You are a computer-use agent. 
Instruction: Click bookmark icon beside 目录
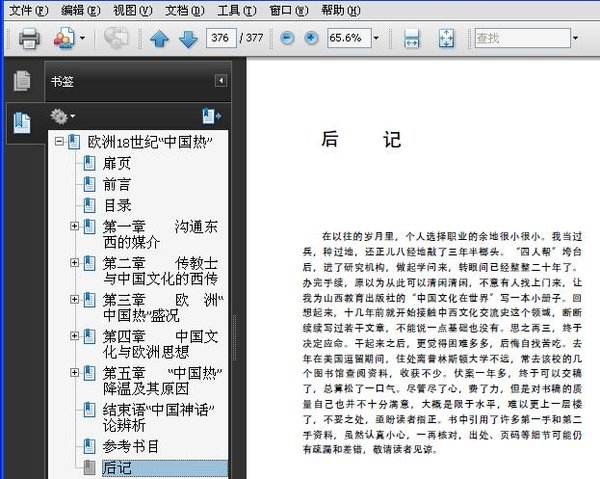[x=89, y=205]
